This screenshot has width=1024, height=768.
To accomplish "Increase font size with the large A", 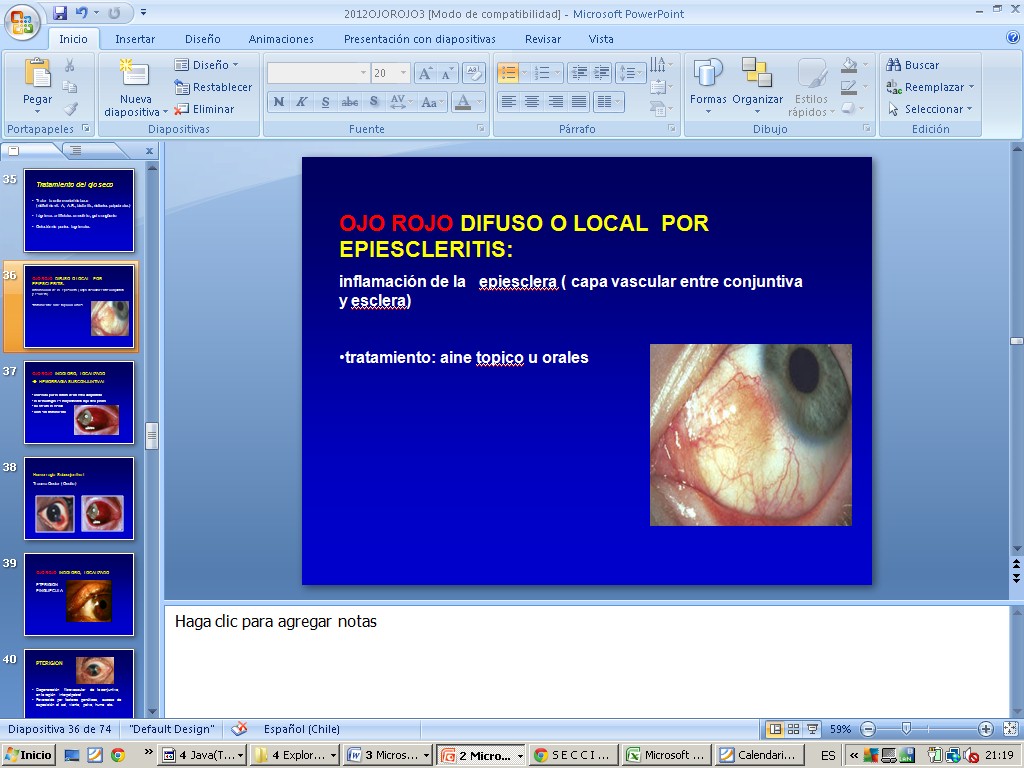I will 424,73.
